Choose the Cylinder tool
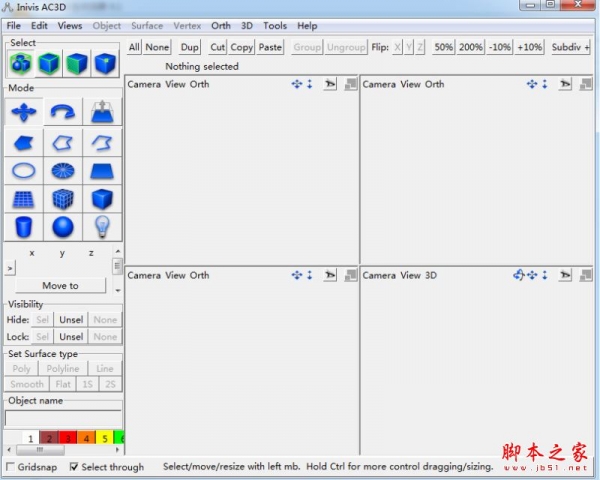 point(24,227)
